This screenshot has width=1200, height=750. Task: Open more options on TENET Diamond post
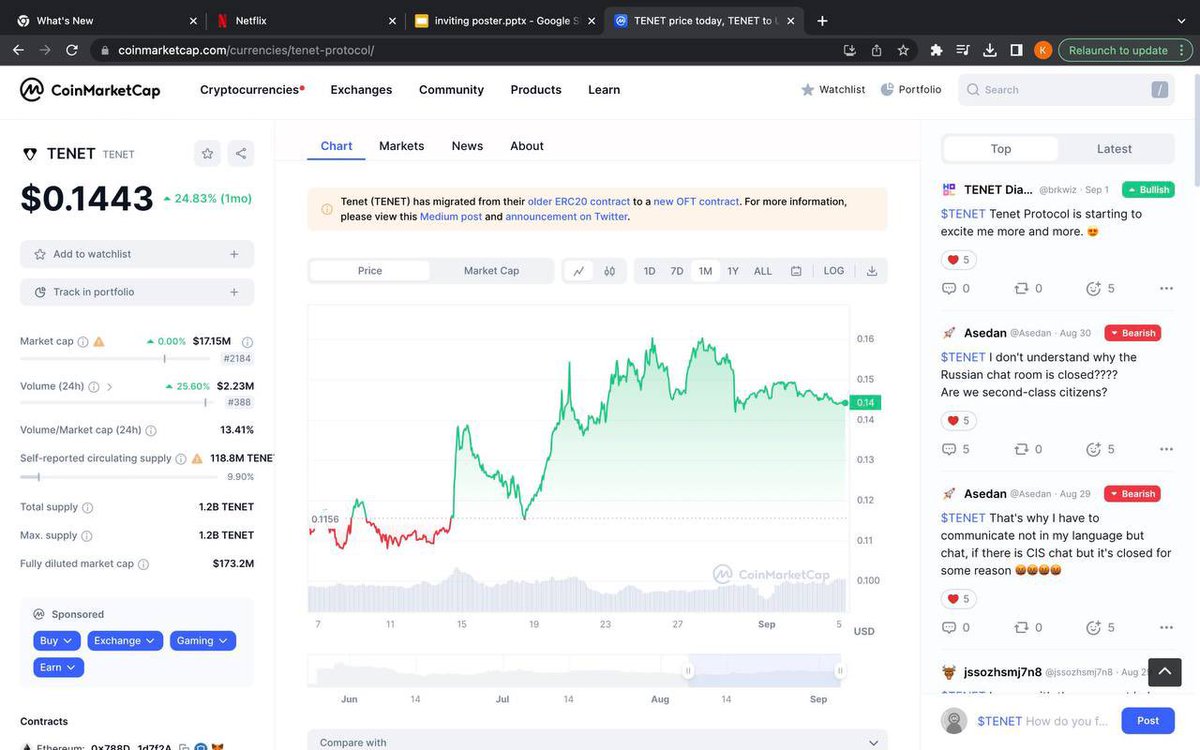[x=1166, y=288]
